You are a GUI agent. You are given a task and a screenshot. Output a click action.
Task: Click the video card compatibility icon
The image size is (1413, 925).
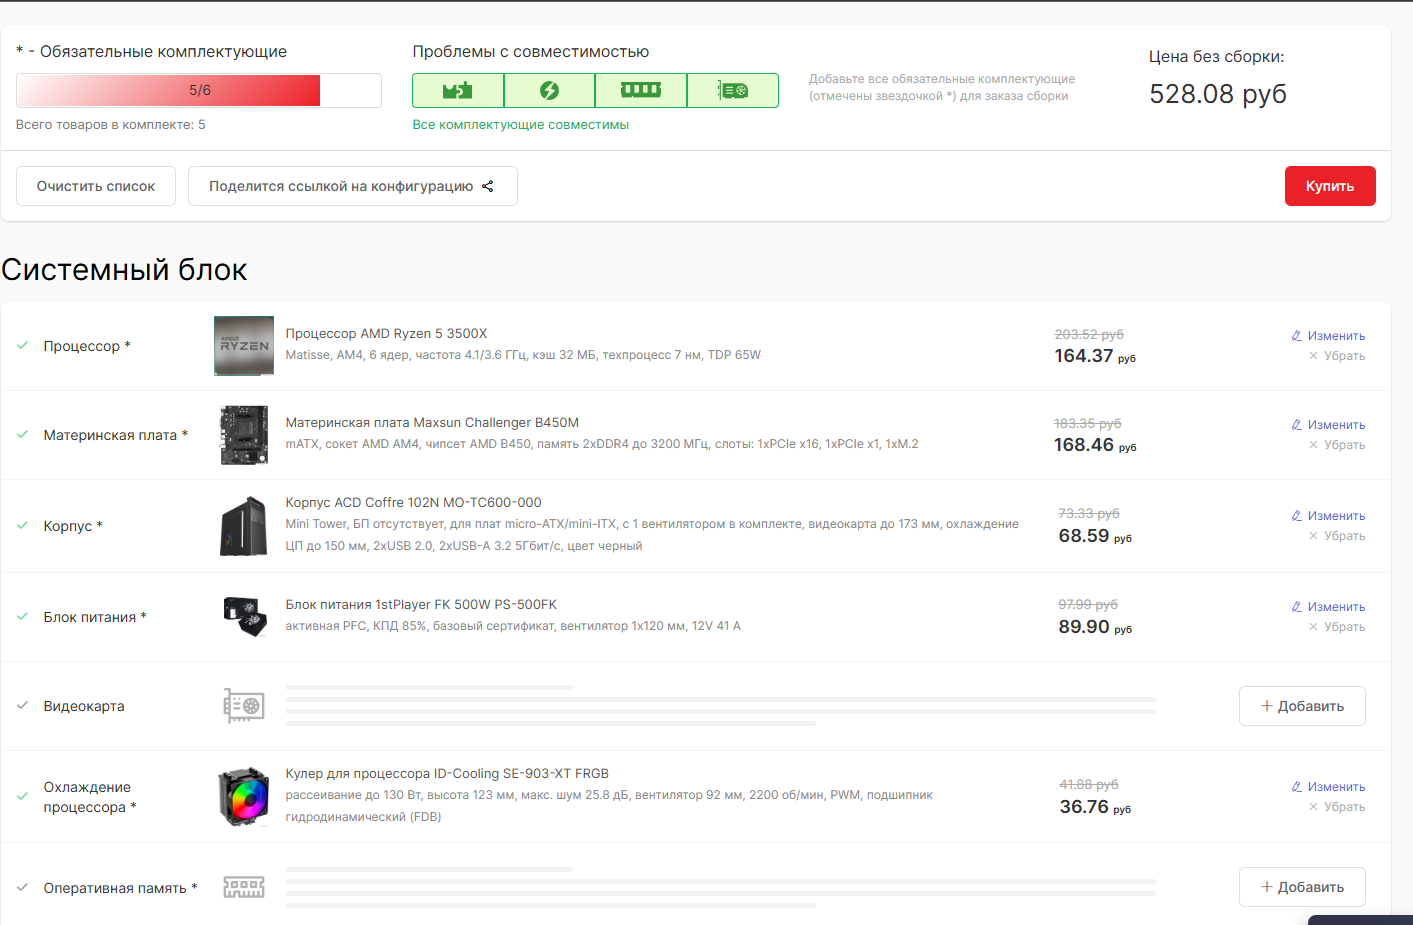coord(733,91)
